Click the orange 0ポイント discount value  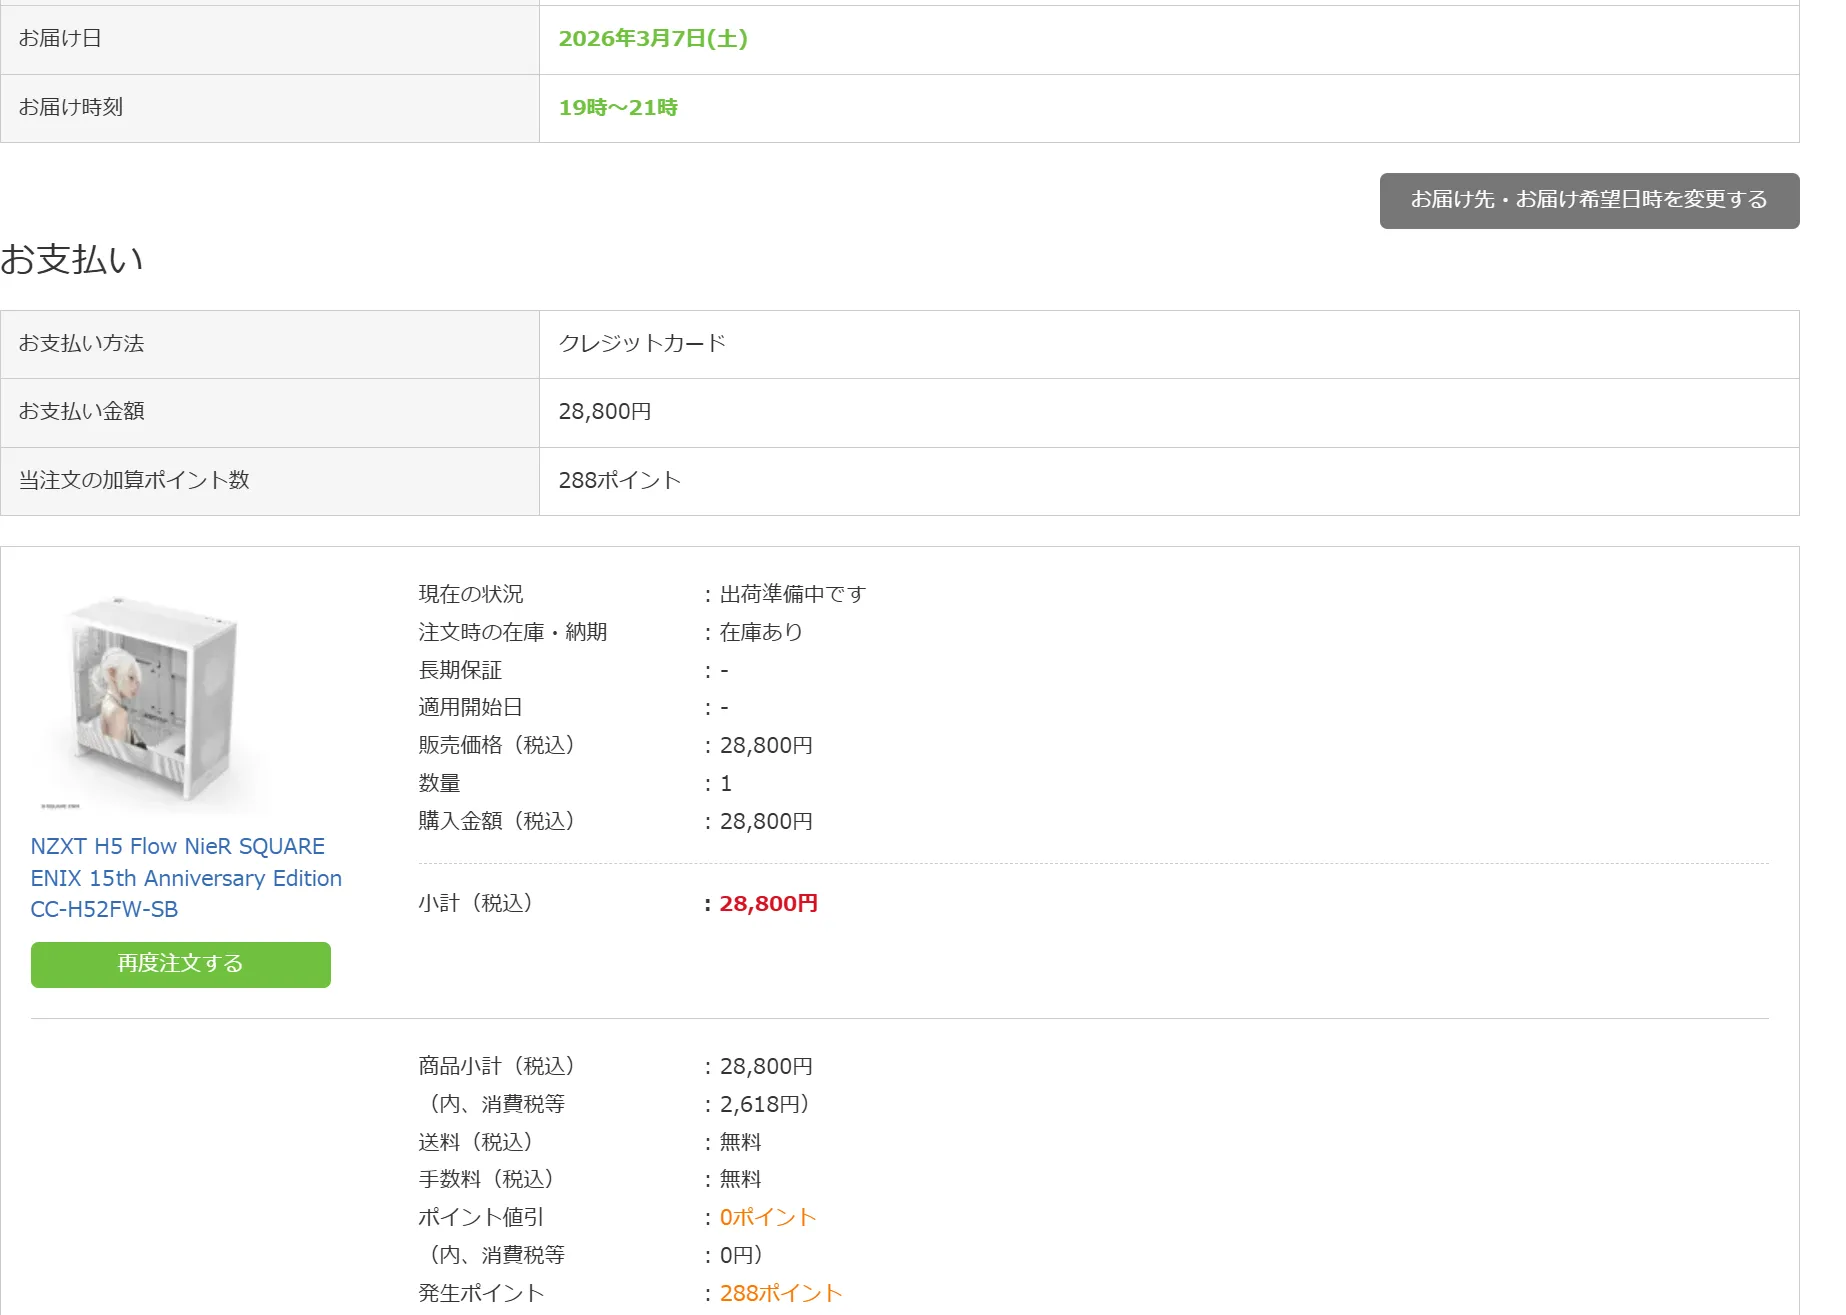point(767,1217)
